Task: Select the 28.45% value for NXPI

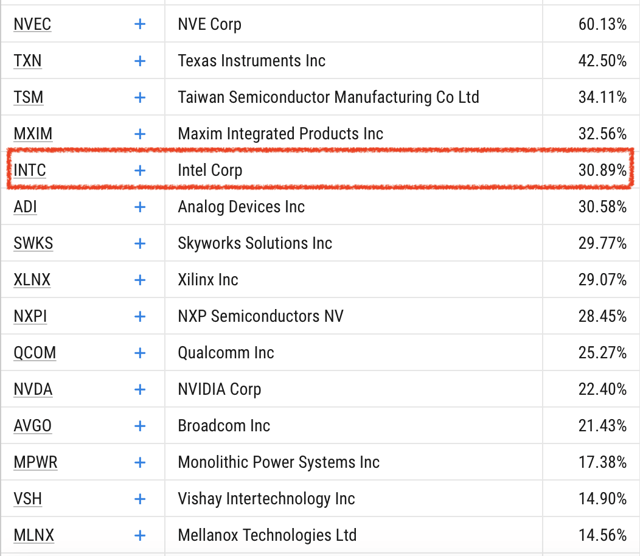Action: pos(602,316)
